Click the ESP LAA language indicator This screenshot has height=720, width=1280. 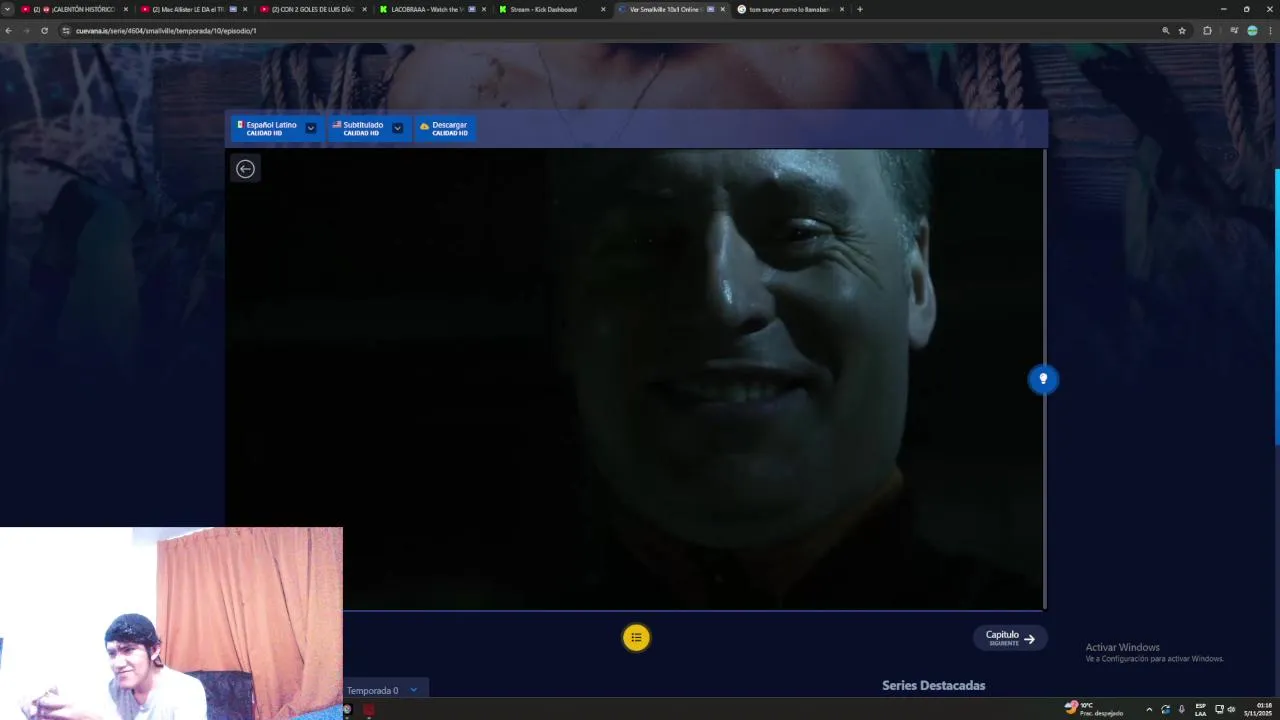click(x=1200, y=709)
